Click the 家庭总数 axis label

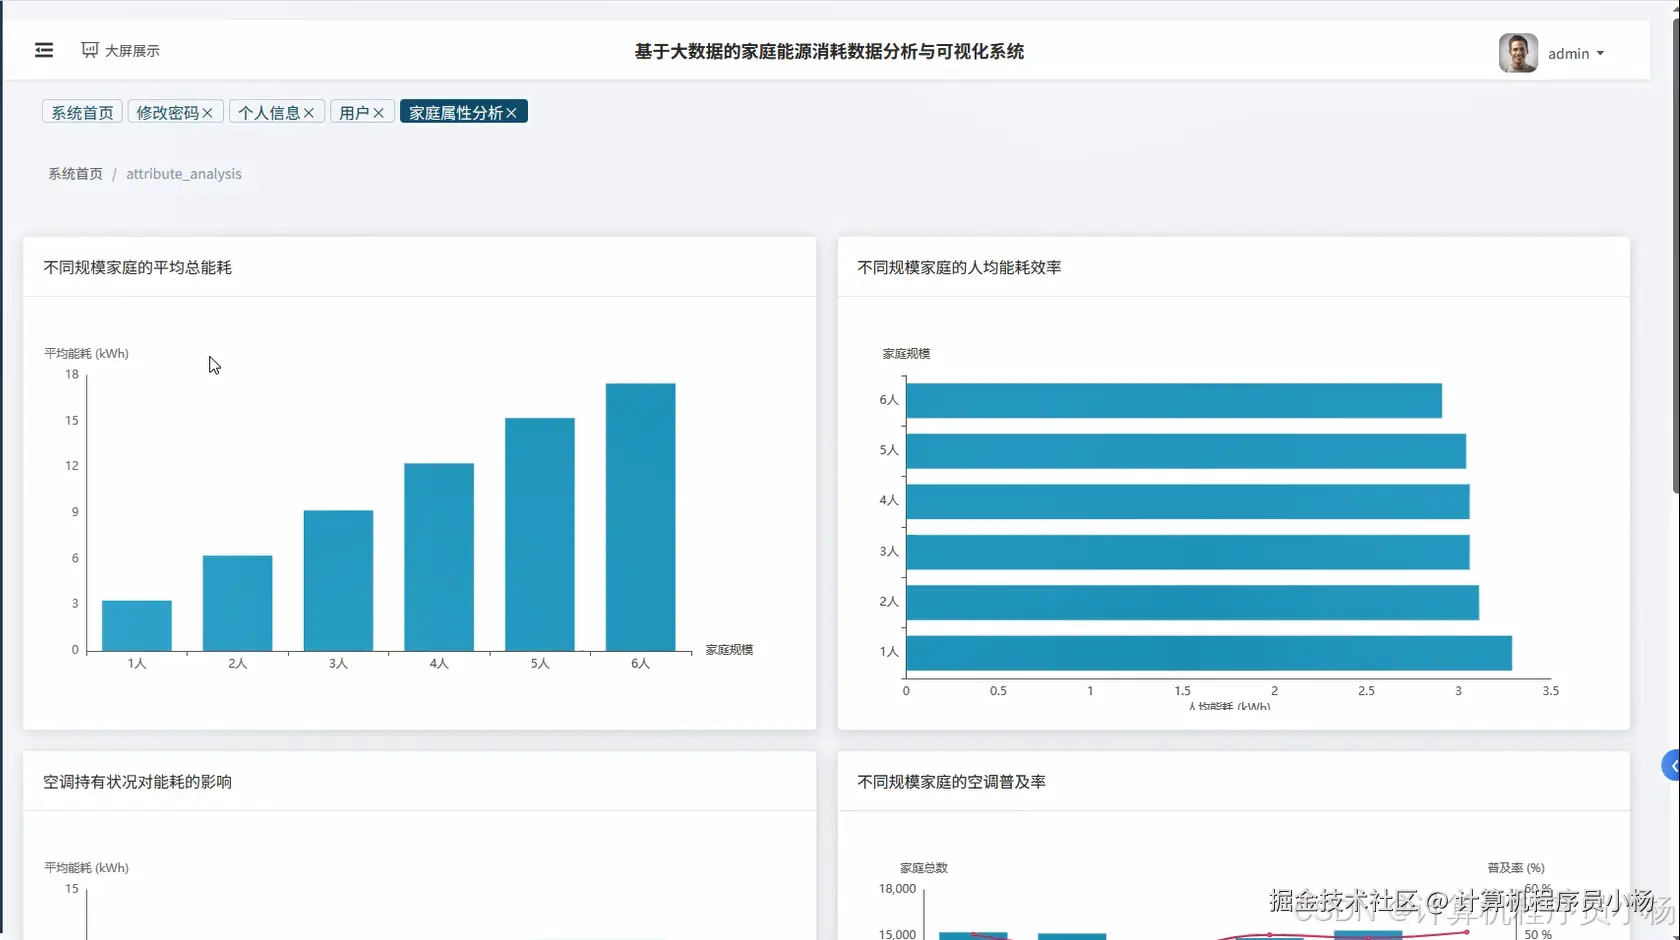923,868
